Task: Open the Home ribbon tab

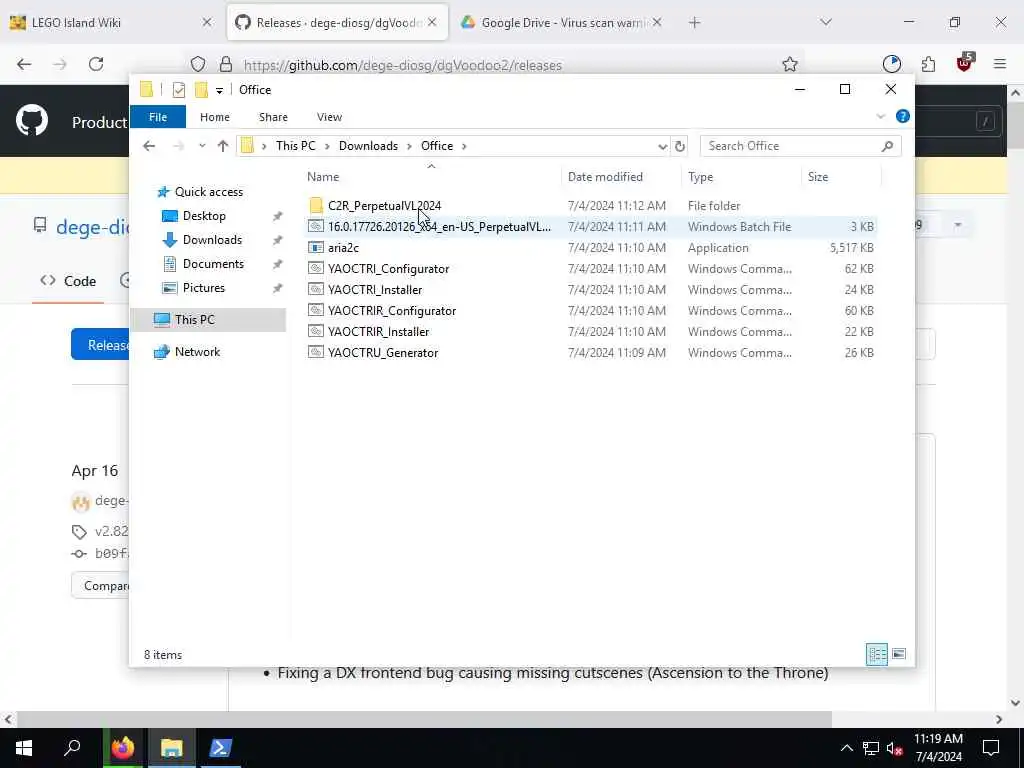Action: point(215,117)
